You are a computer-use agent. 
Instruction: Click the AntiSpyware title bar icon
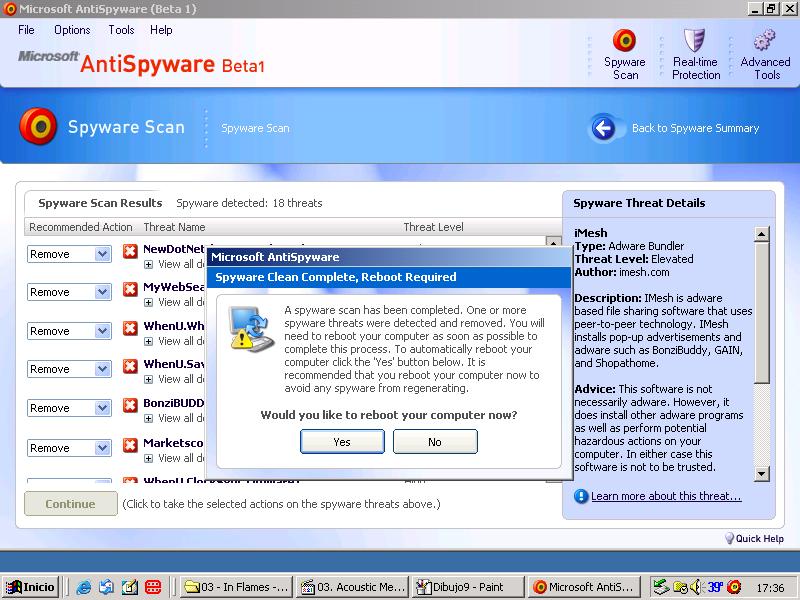coord(9,9)
